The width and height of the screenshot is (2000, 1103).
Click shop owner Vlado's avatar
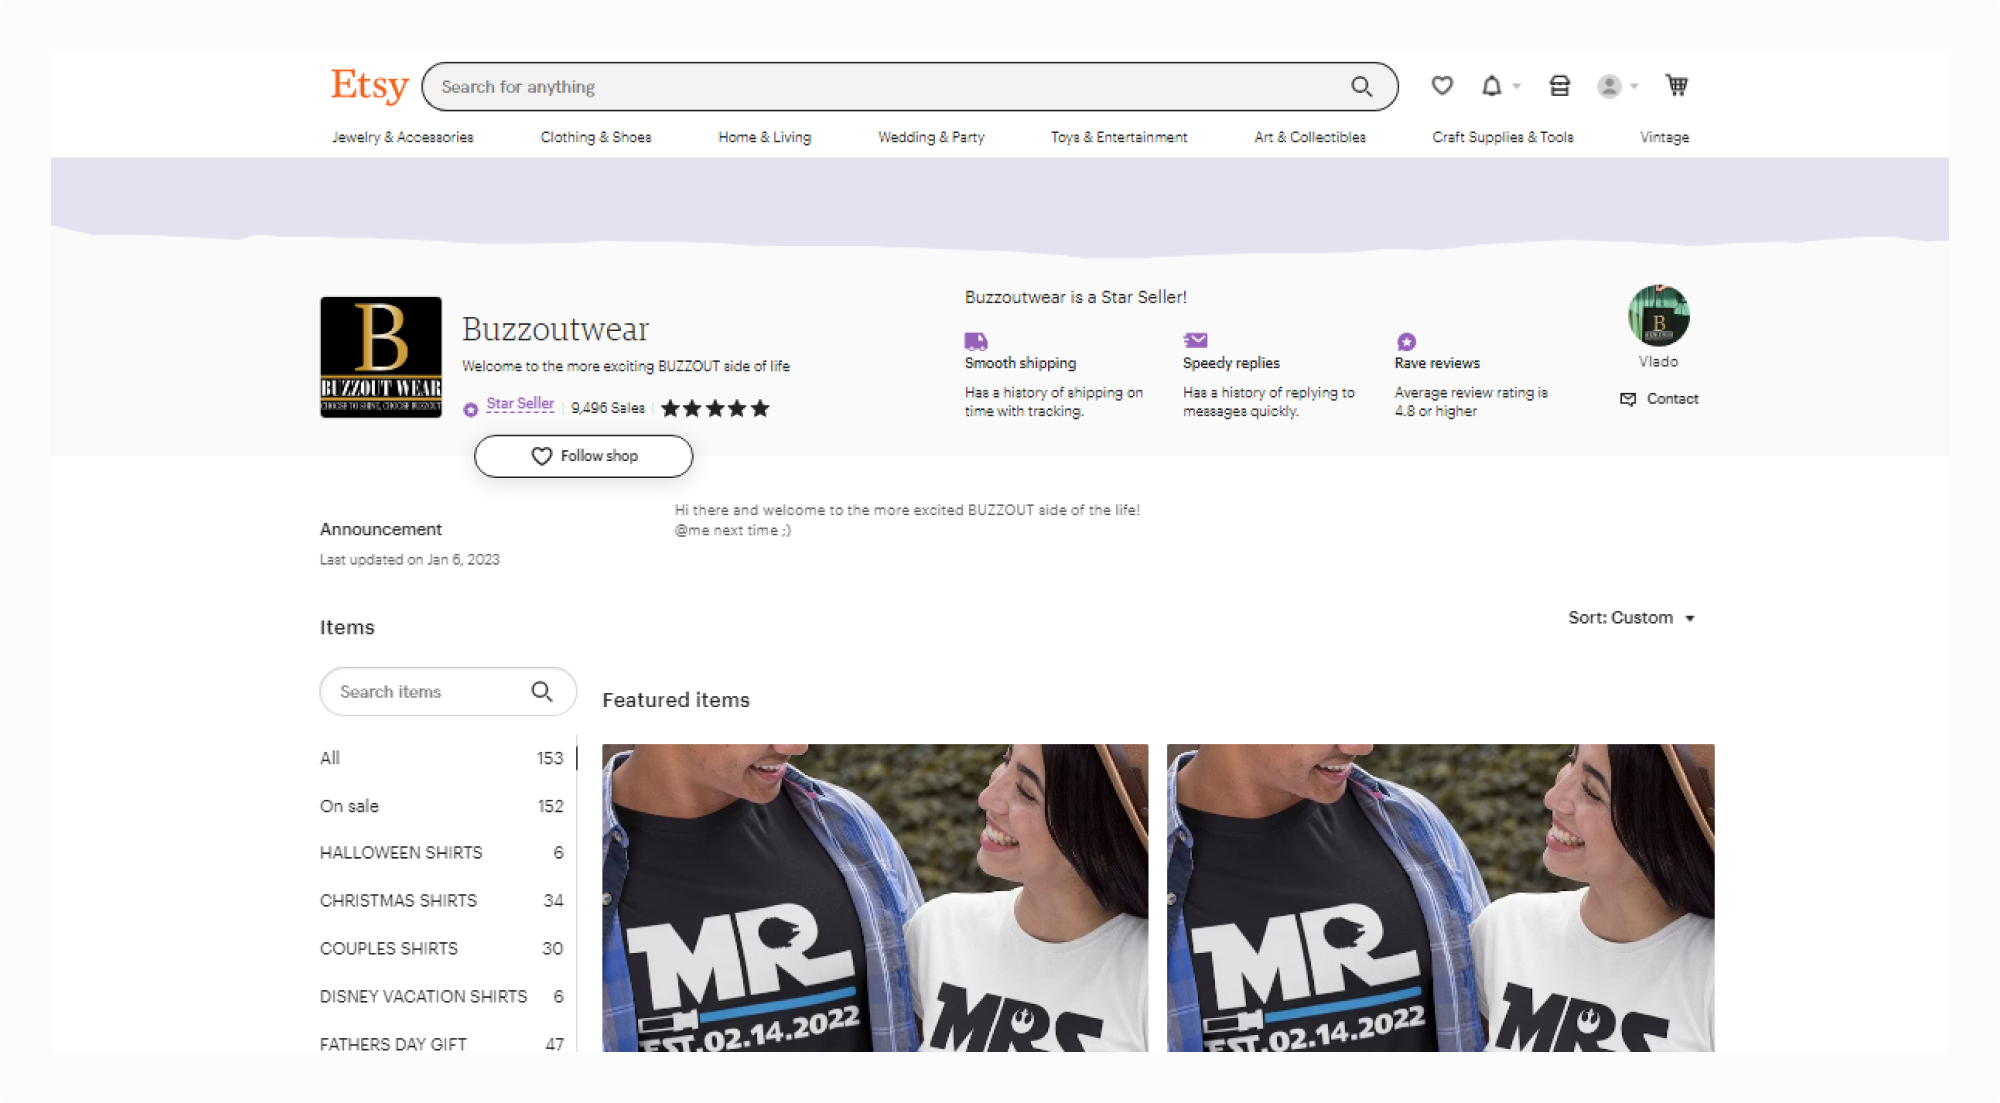click(1658, 316)
